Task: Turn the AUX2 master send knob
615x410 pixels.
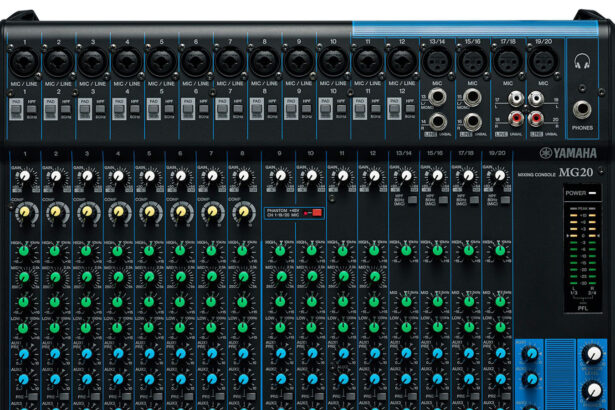Action: coord(531,379)
